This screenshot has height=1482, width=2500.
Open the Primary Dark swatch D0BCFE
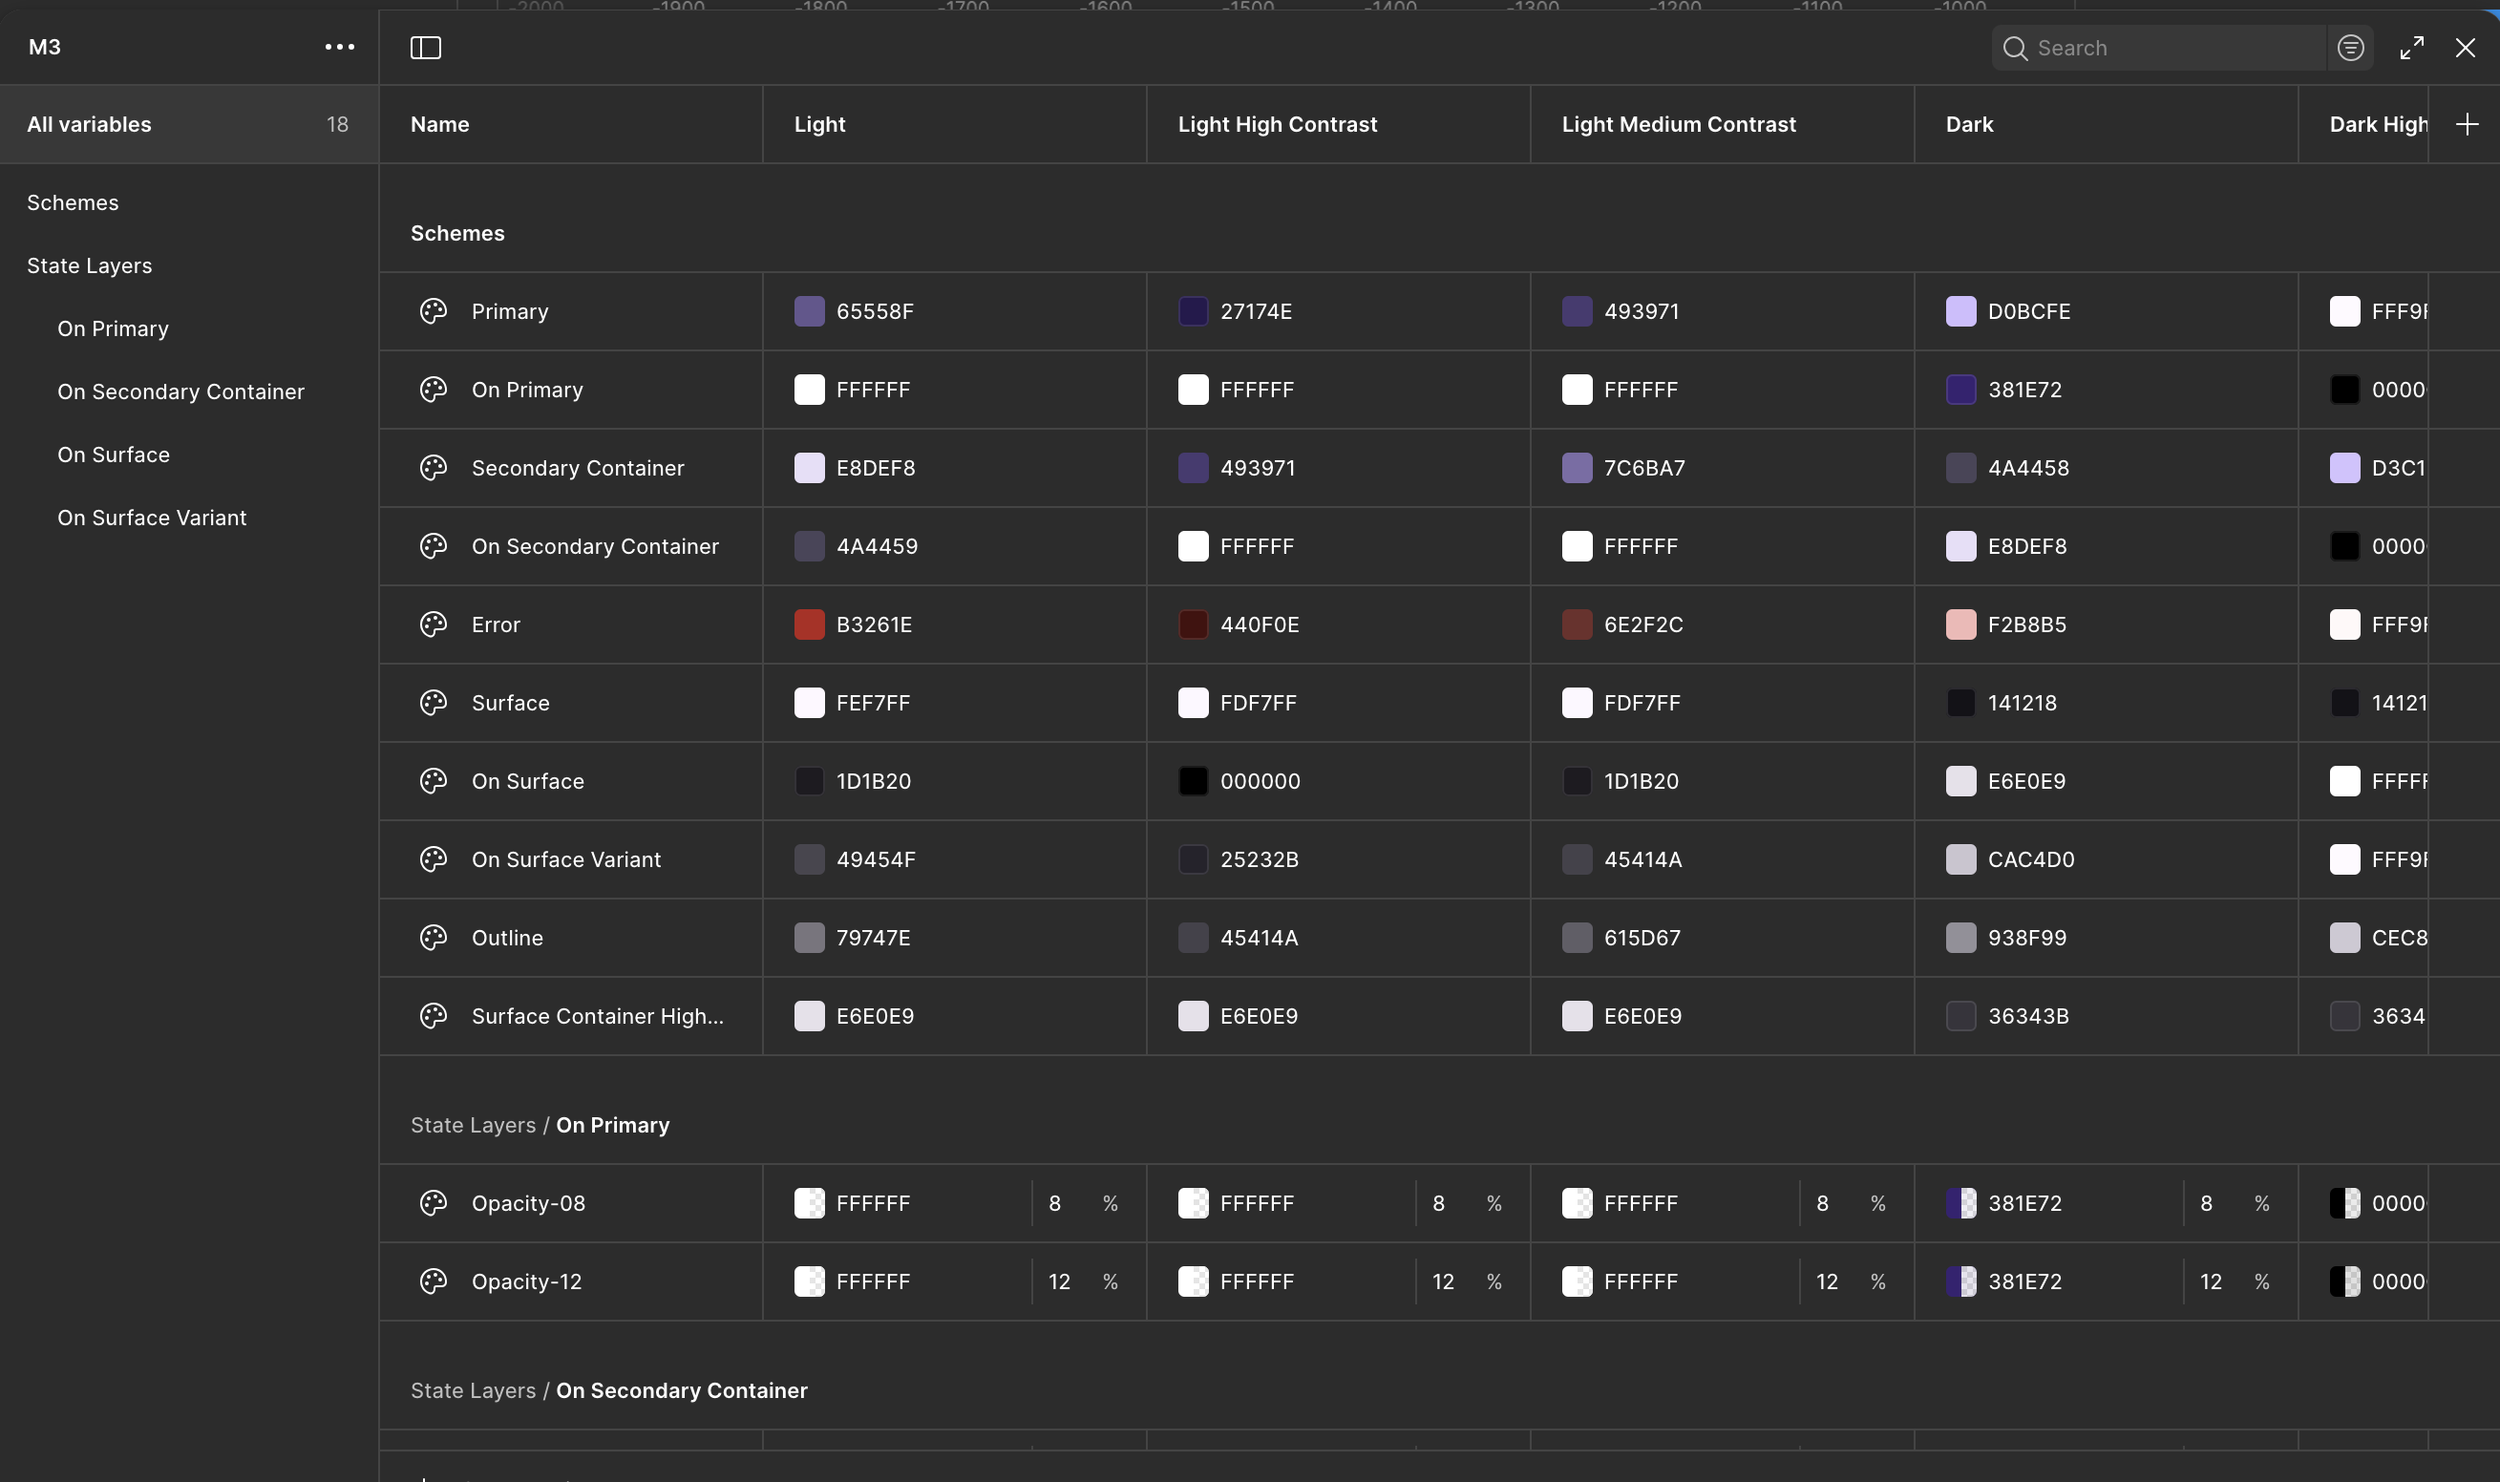(1960, 311)
